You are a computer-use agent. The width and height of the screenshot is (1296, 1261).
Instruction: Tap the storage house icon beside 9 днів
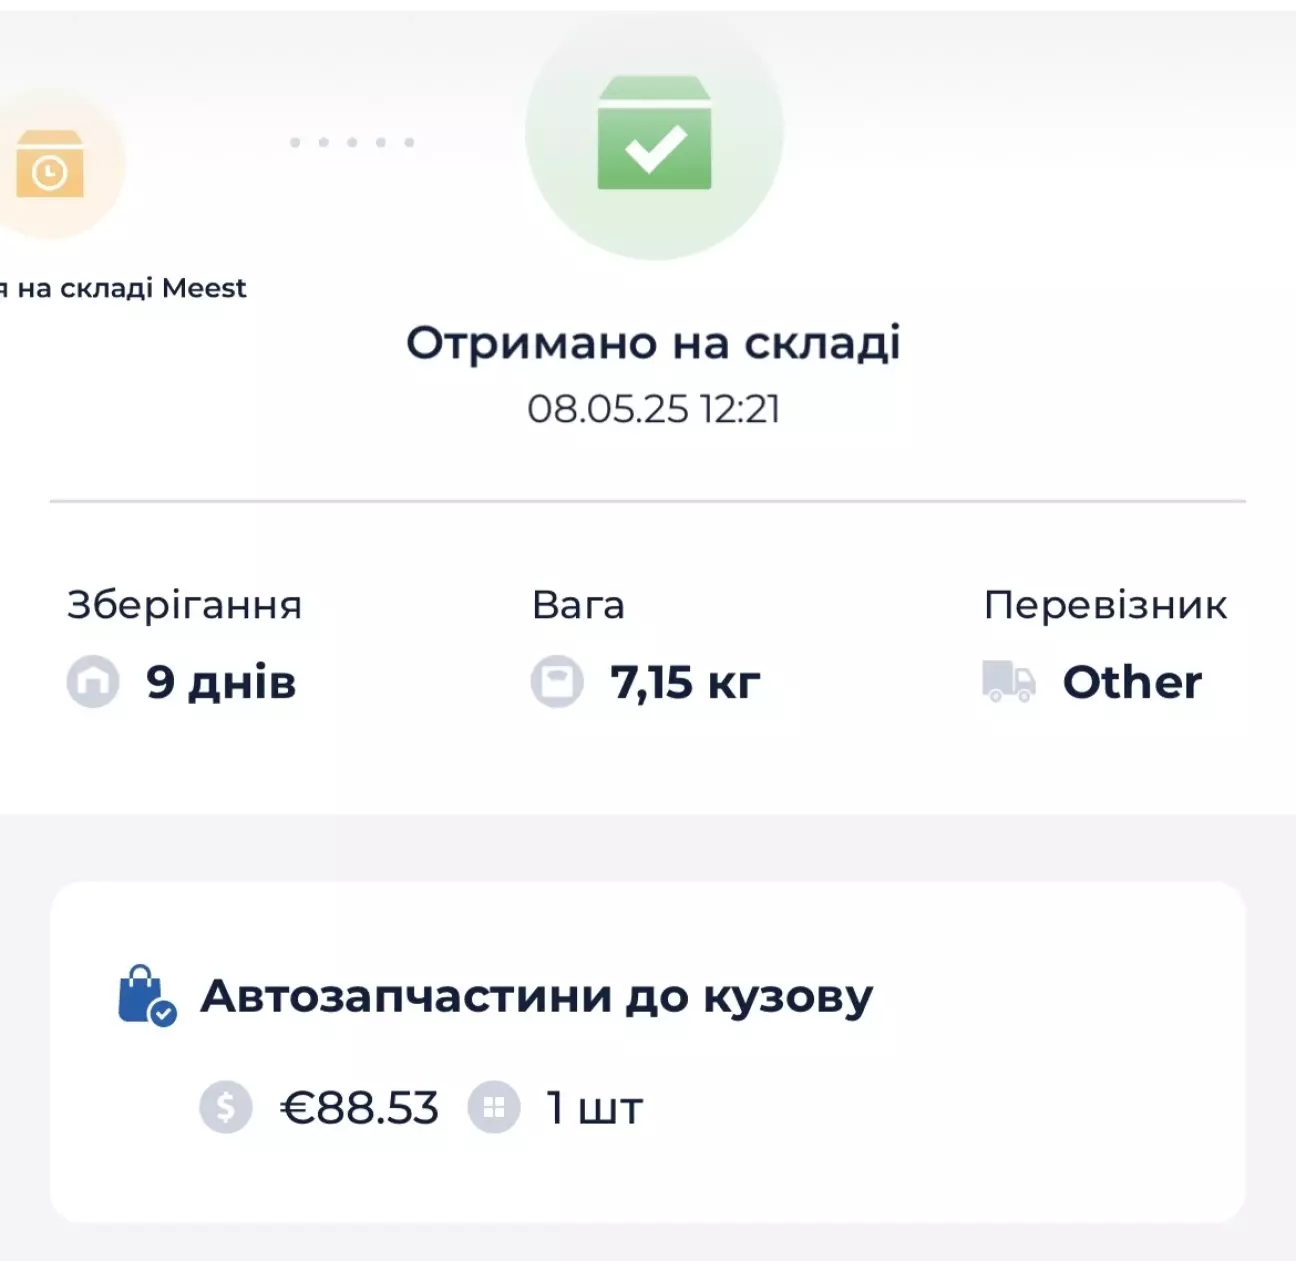[x=93, y=682]
